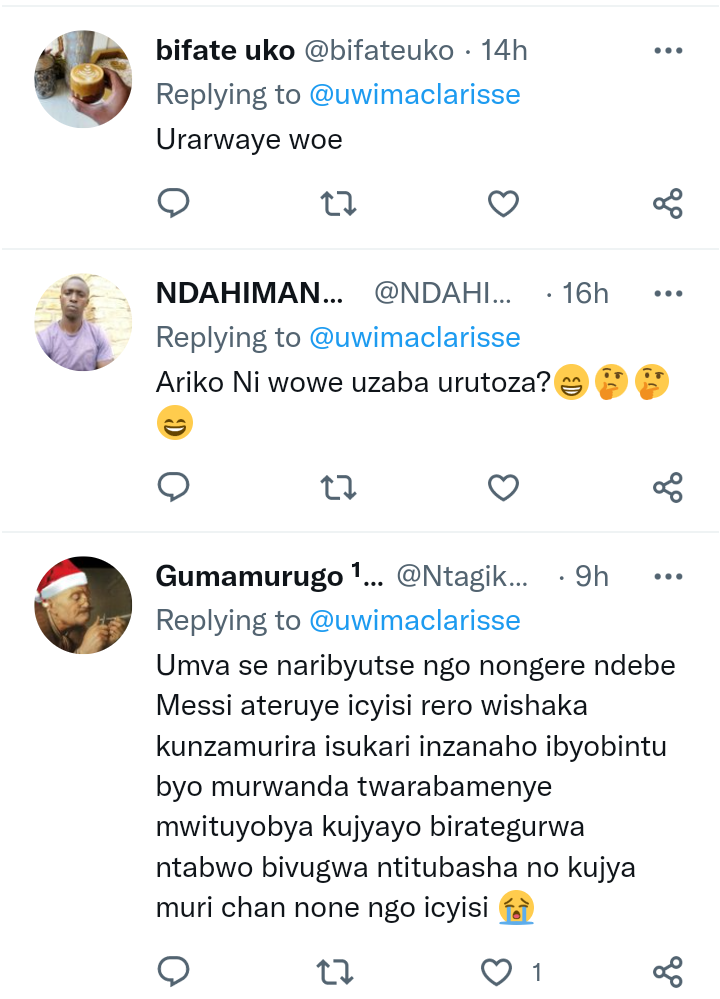Retweet Gumamurugo's Messi tweet
This screenshot has width=720, height=999.
pos(338,970)
